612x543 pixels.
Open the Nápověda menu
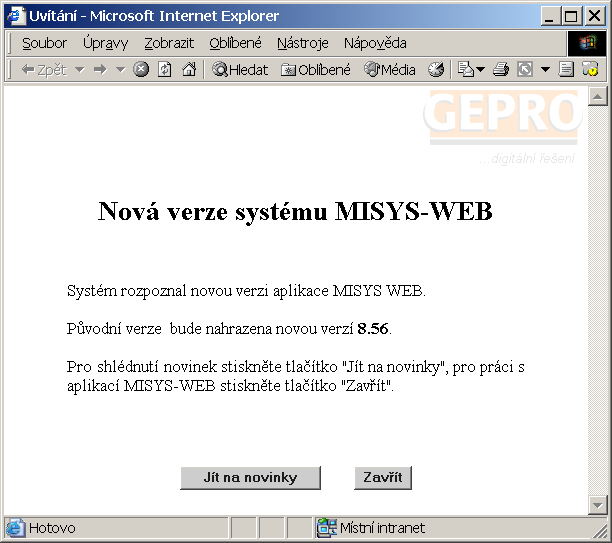pyautogui.click(x=375, y=43)
